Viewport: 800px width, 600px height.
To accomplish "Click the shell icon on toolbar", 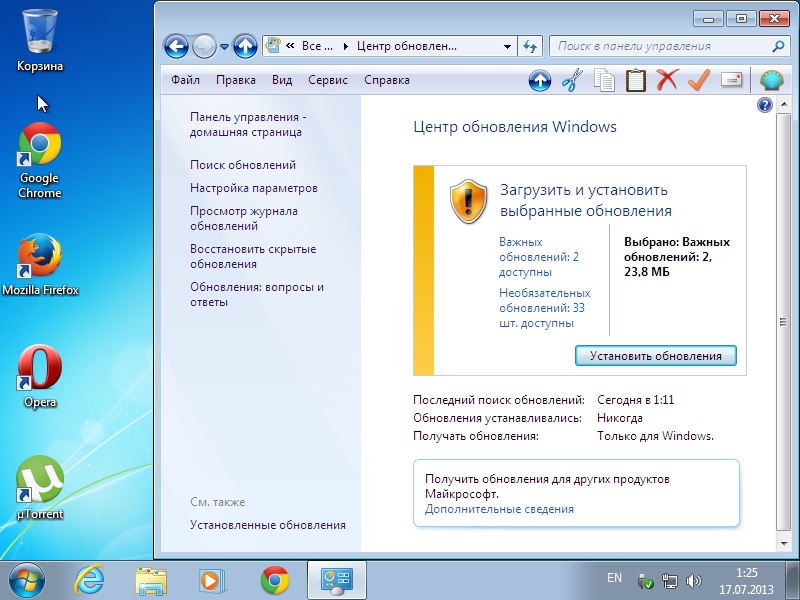I will coord(772,80).
